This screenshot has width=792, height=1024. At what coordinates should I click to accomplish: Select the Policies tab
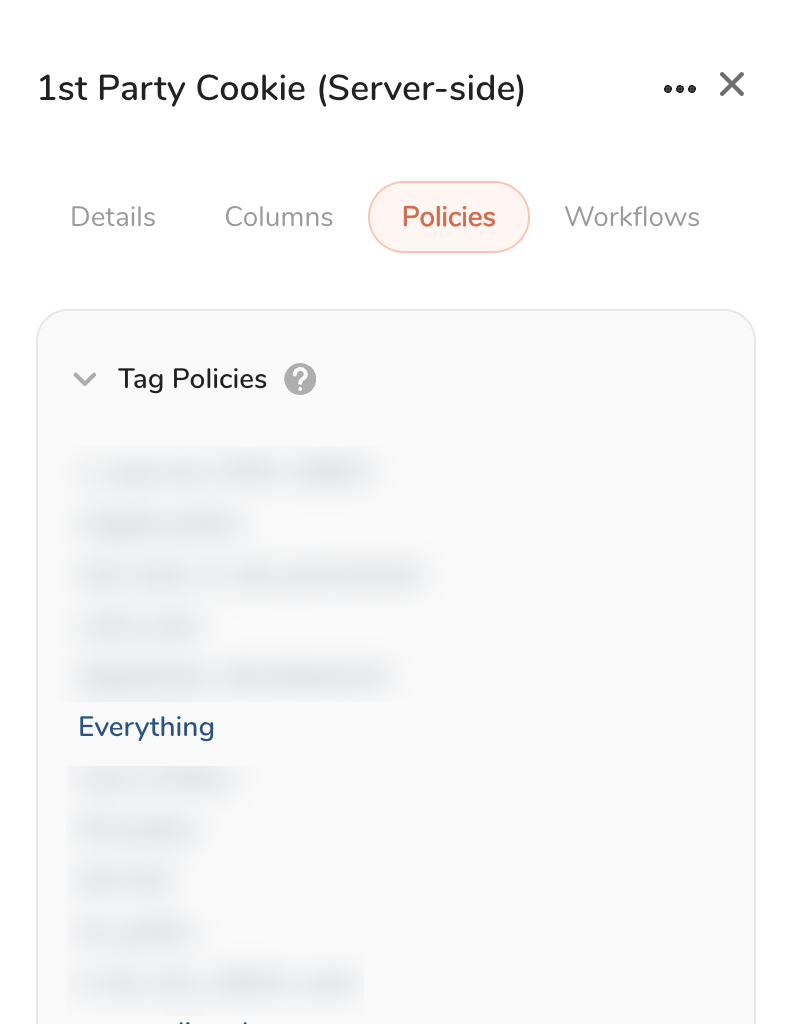[x=449, y=217]
